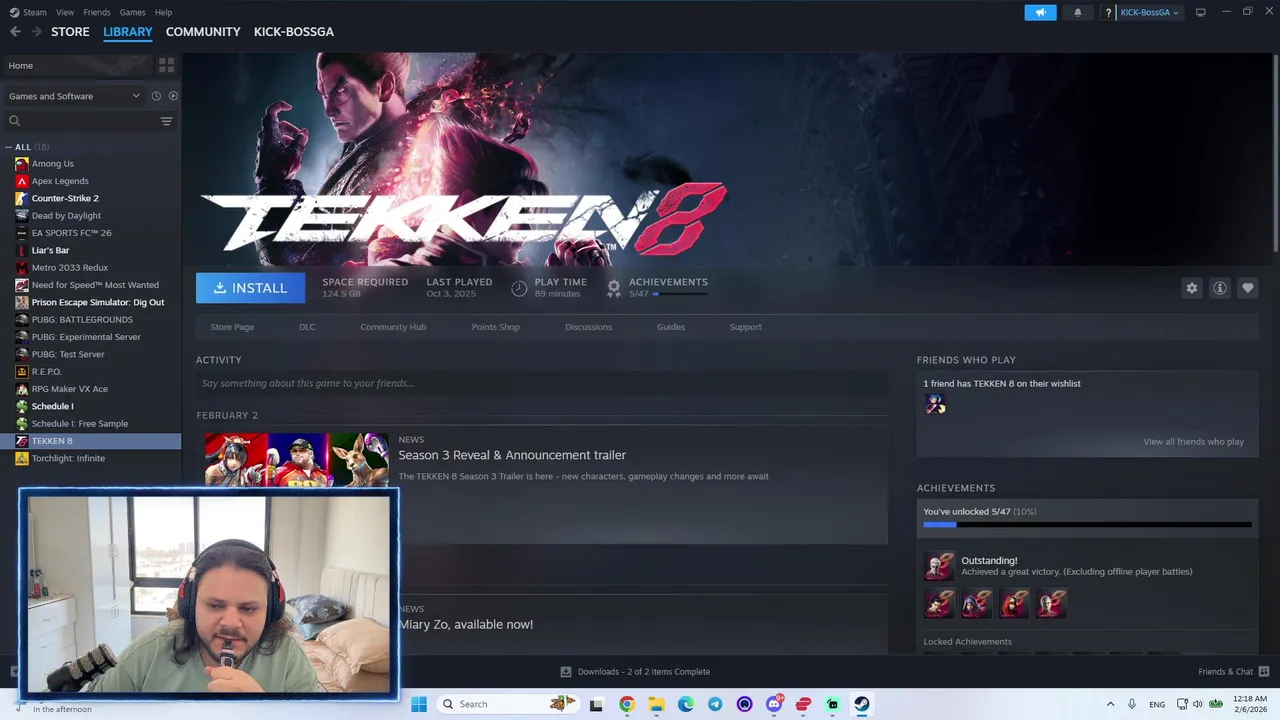Switch library to grid collections view

166,65
